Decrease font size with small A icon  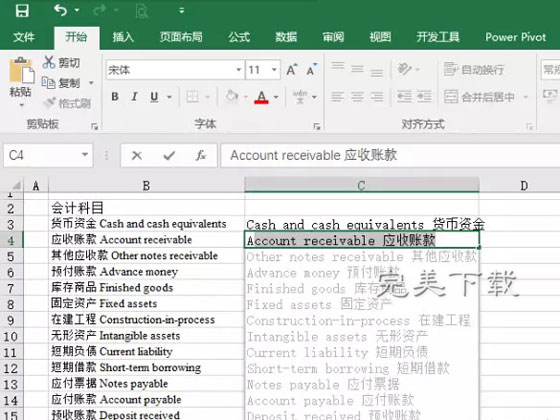[312, 70]
